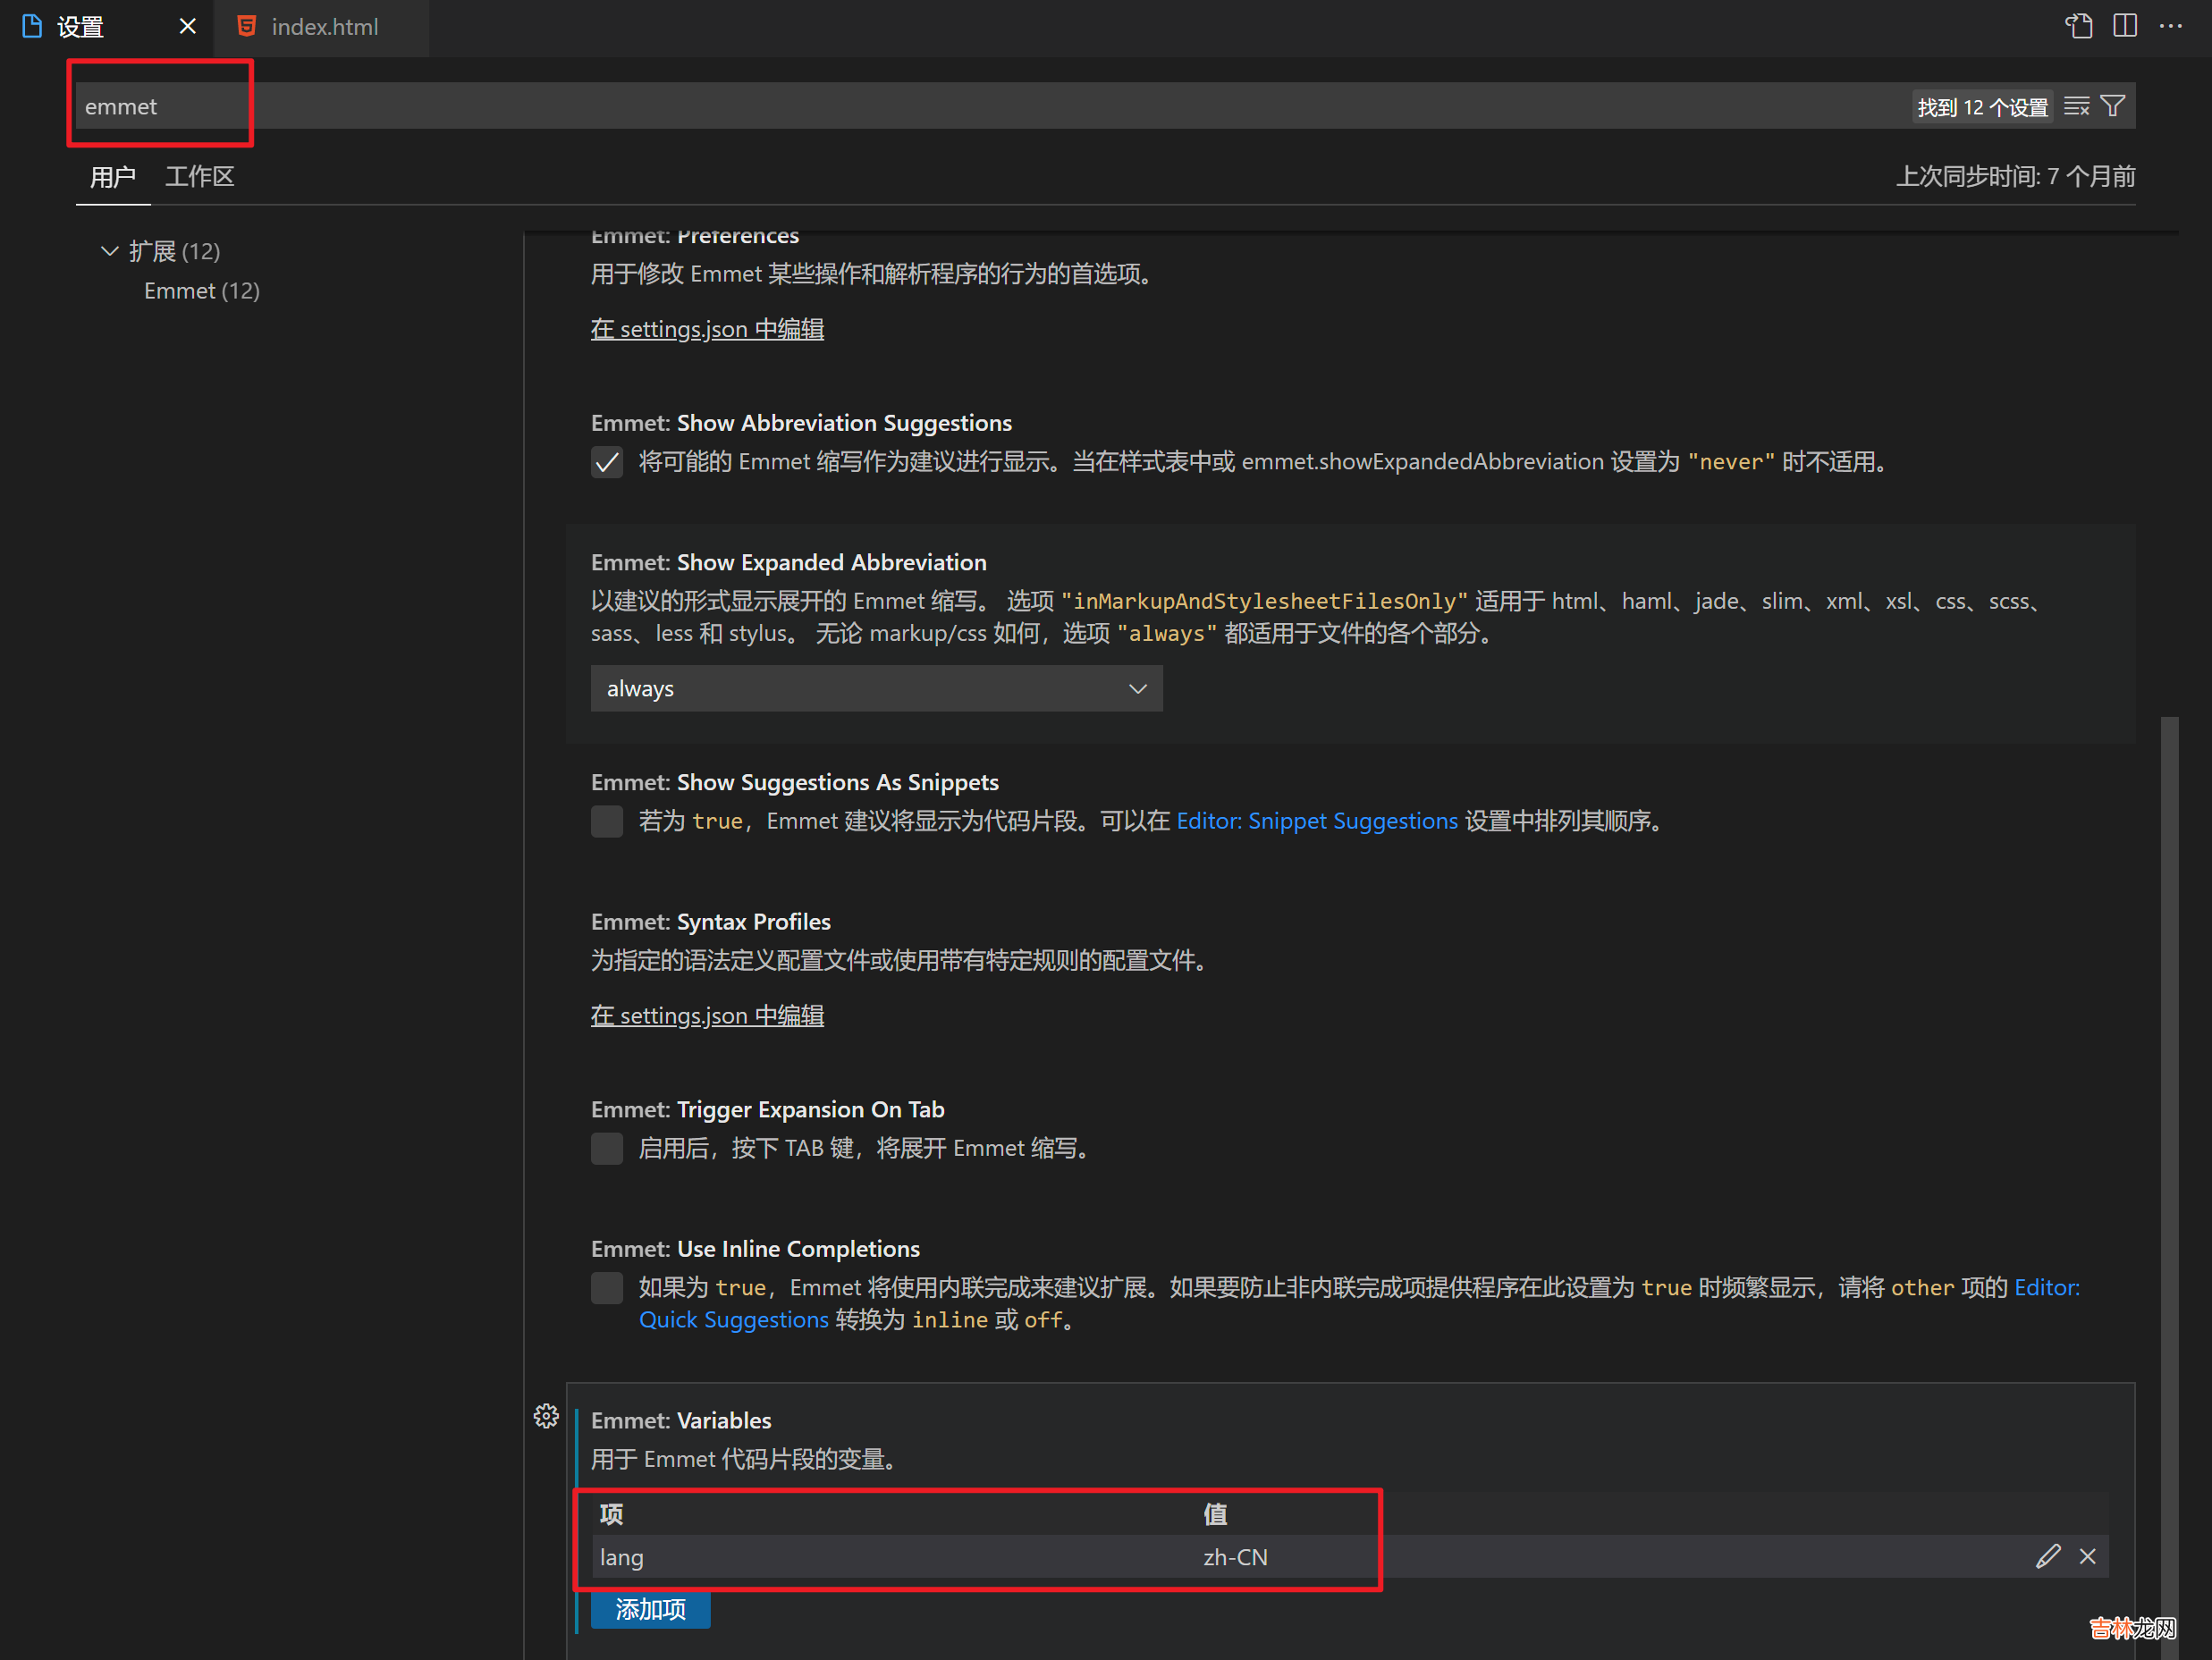Click Emmet: Show Expanded Abbreviation title
The height and width of the screenshot is (1660, 2212).
788,563
